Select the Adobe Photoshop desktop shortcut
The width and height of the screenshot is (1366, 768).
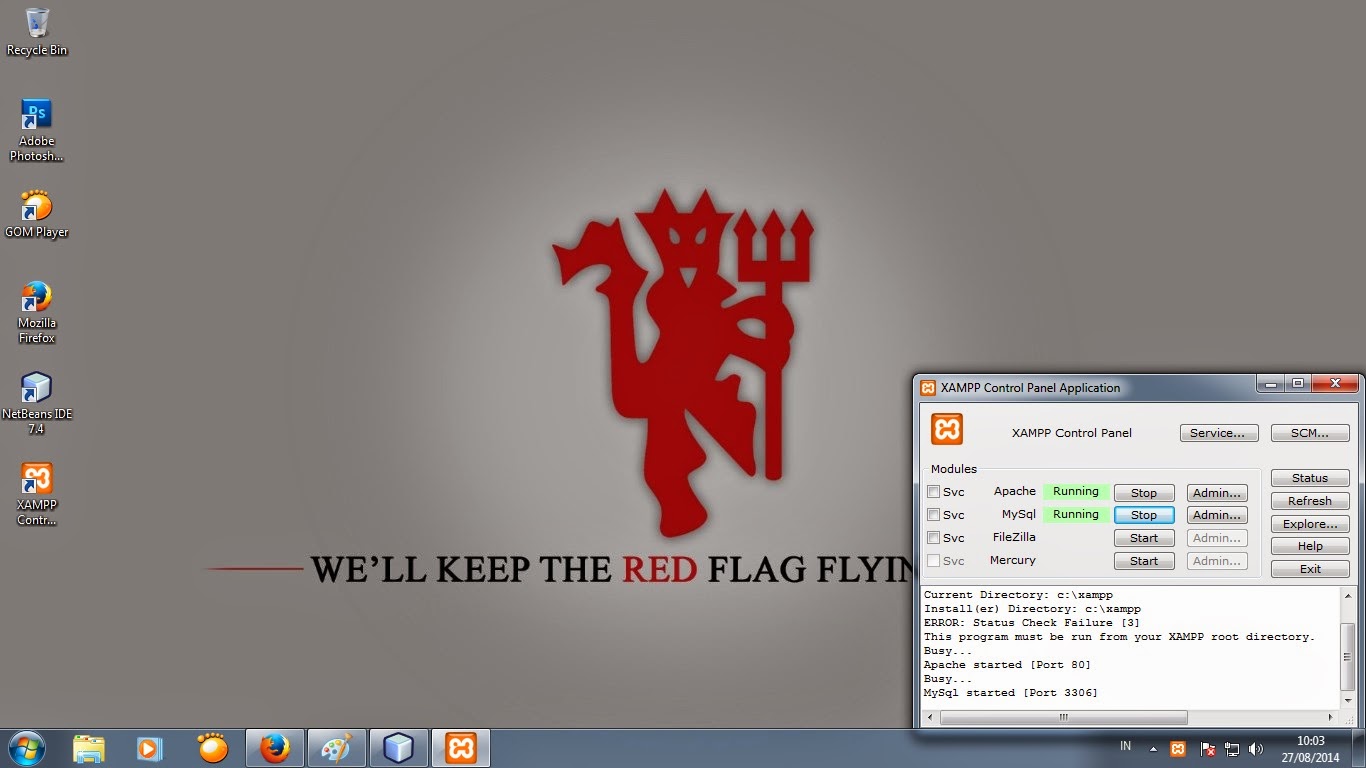37,130
